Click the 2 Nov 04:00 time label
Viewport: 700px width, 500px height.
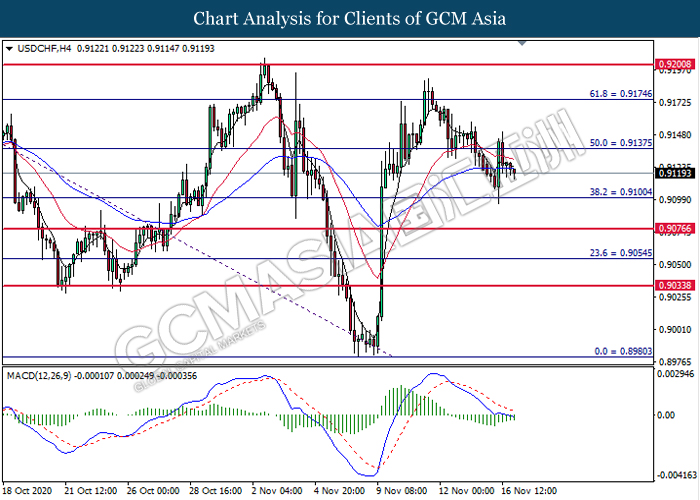tap(277, 491)
